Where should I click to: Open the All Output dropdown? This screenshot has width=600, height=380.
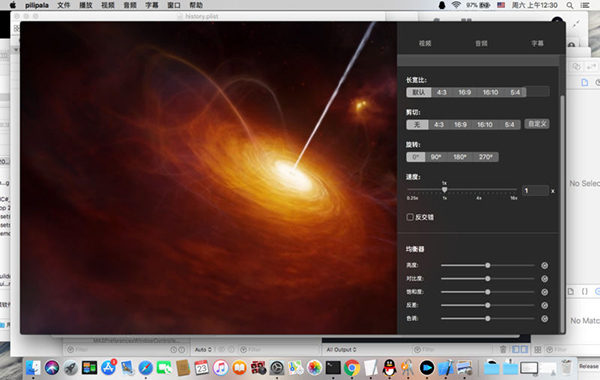tap(341, 350)
